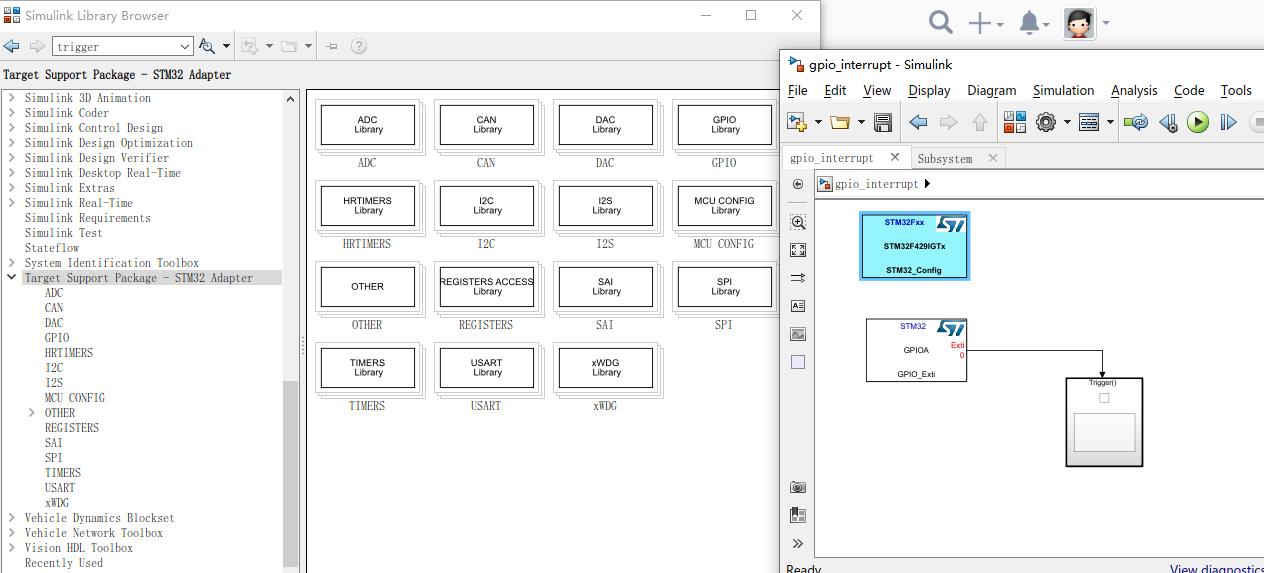
Task: Click the tree scrollbar up arrow
Action: click(x=291, y=99)
